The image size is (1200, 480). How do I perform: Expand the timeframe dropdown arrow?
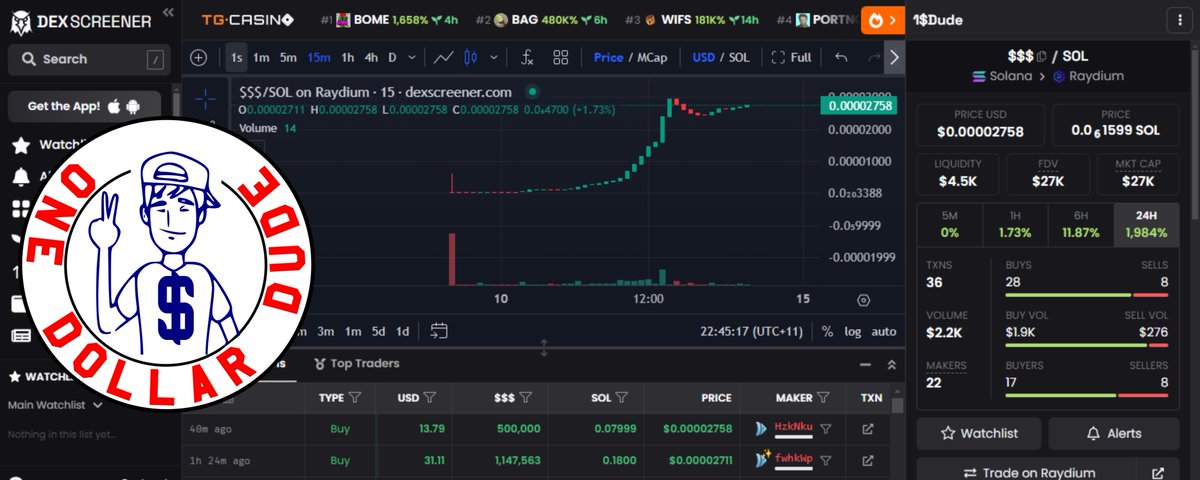tap(412, 57)
